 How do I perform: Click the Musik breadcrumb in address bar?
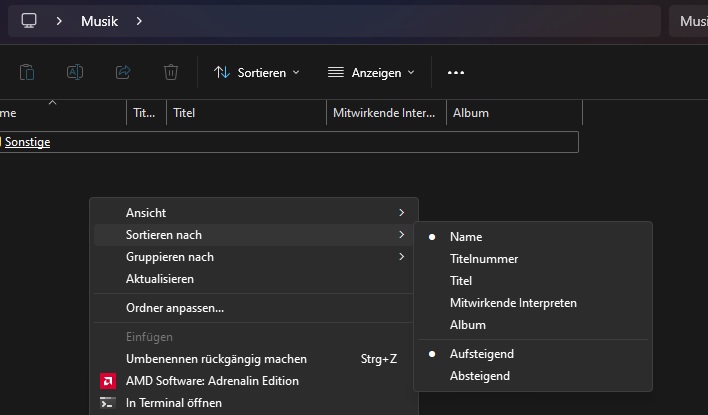(100, 21)
